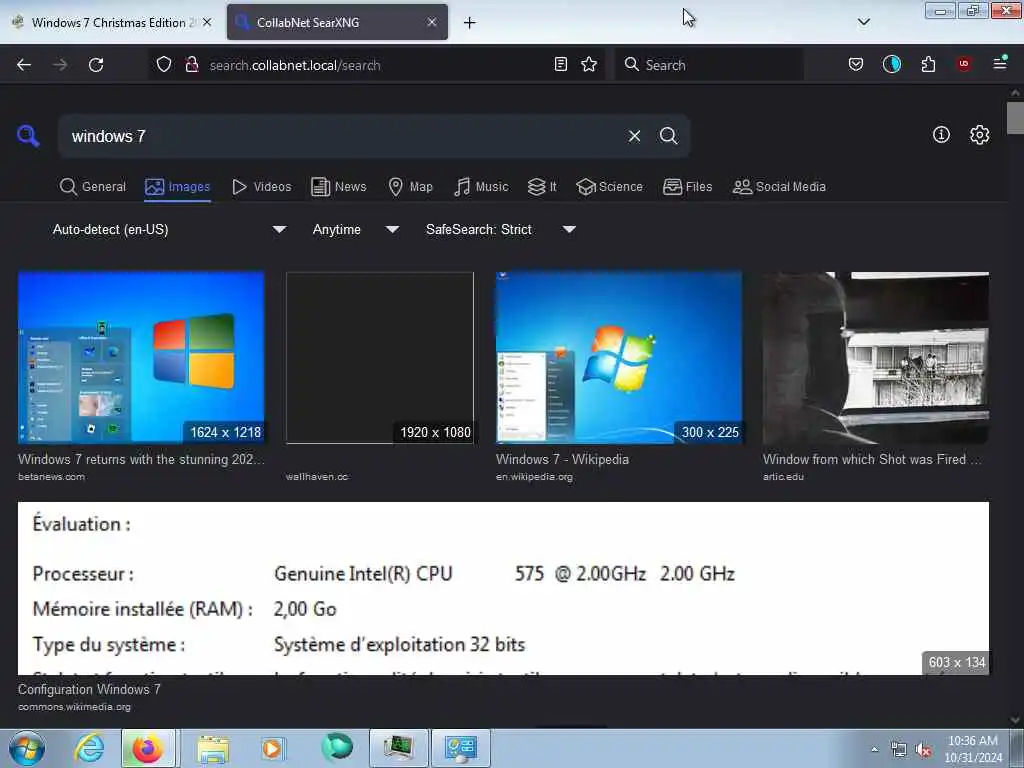Image resolution: width=1024 pixels, height=768 pixels.
Task: Expand the Auto-detect (en-US) language dropdown
Action: 169,229
